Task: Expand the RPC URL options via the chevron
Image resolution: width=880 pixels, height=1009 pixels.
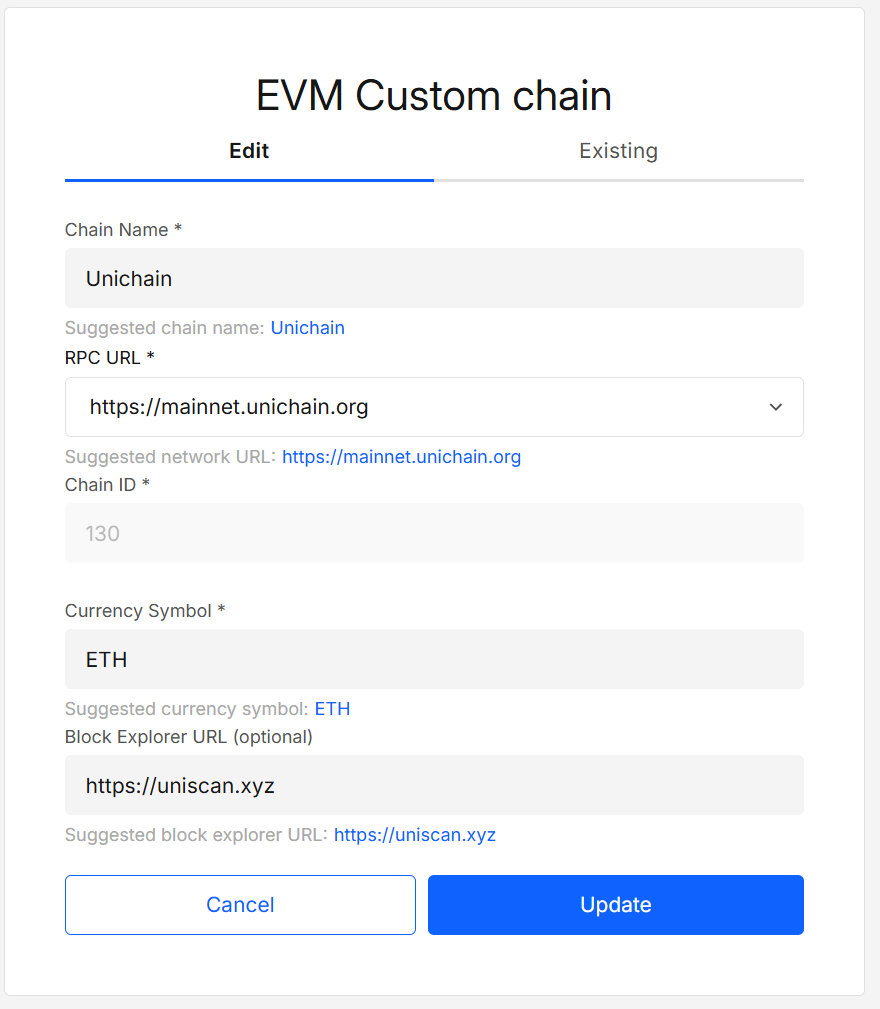Action: (x=776, y=407)
